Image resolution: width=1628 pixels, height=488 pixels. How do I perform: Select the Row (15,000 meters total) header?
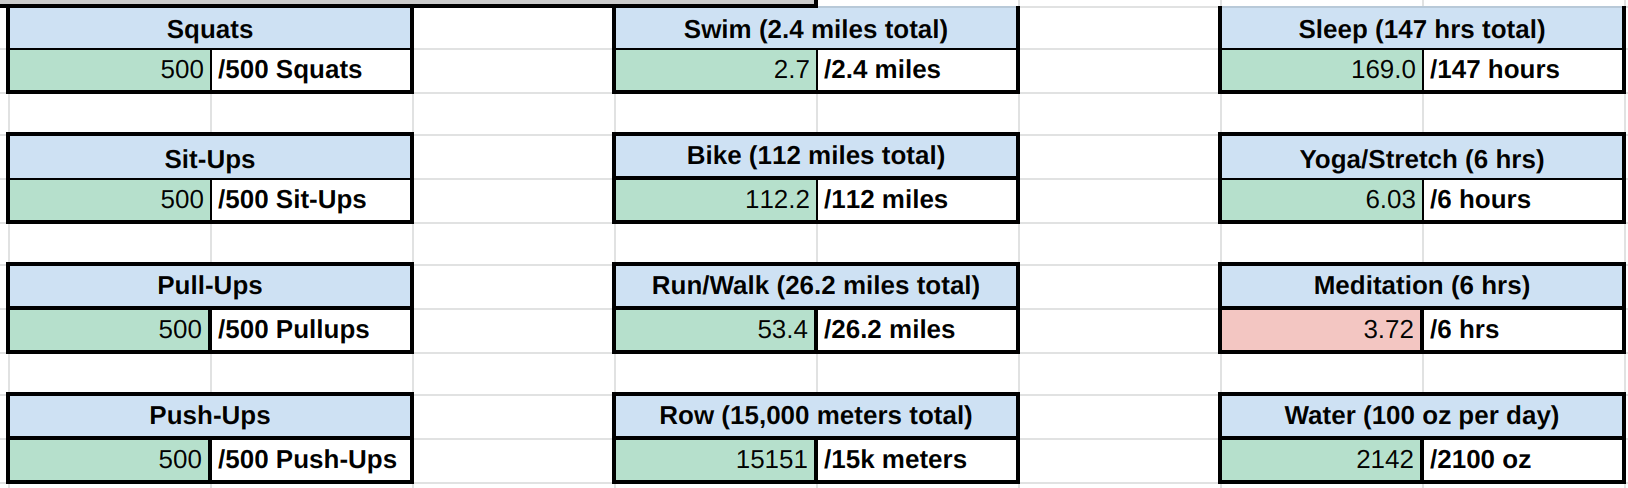pyautogui.click(x=815, y=416)
